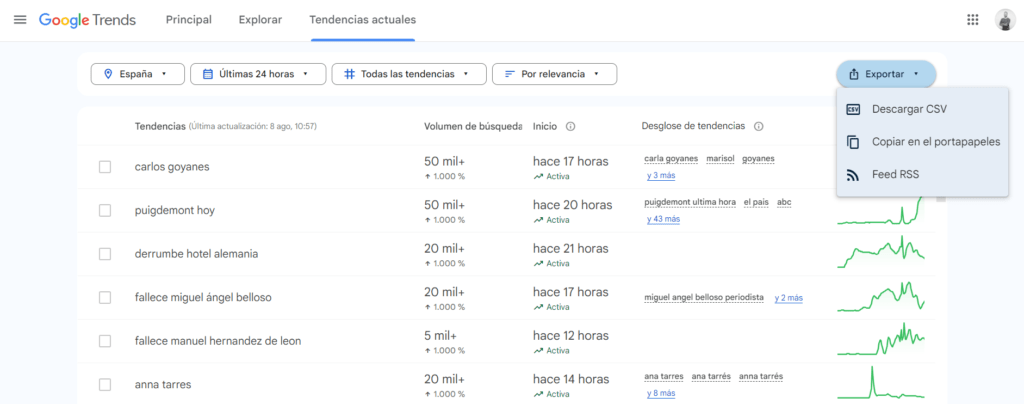
Task: Click the Google Trends logo
Action: coord(88,20)
